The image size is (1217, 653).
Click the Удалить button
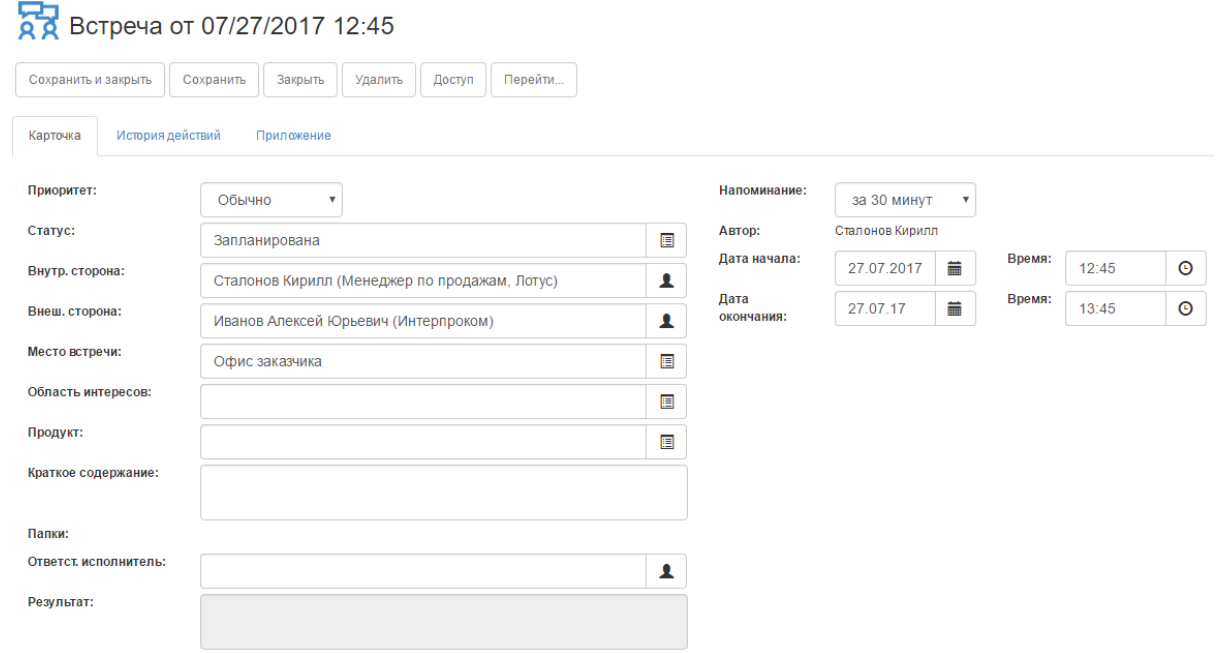coord(379,79)
